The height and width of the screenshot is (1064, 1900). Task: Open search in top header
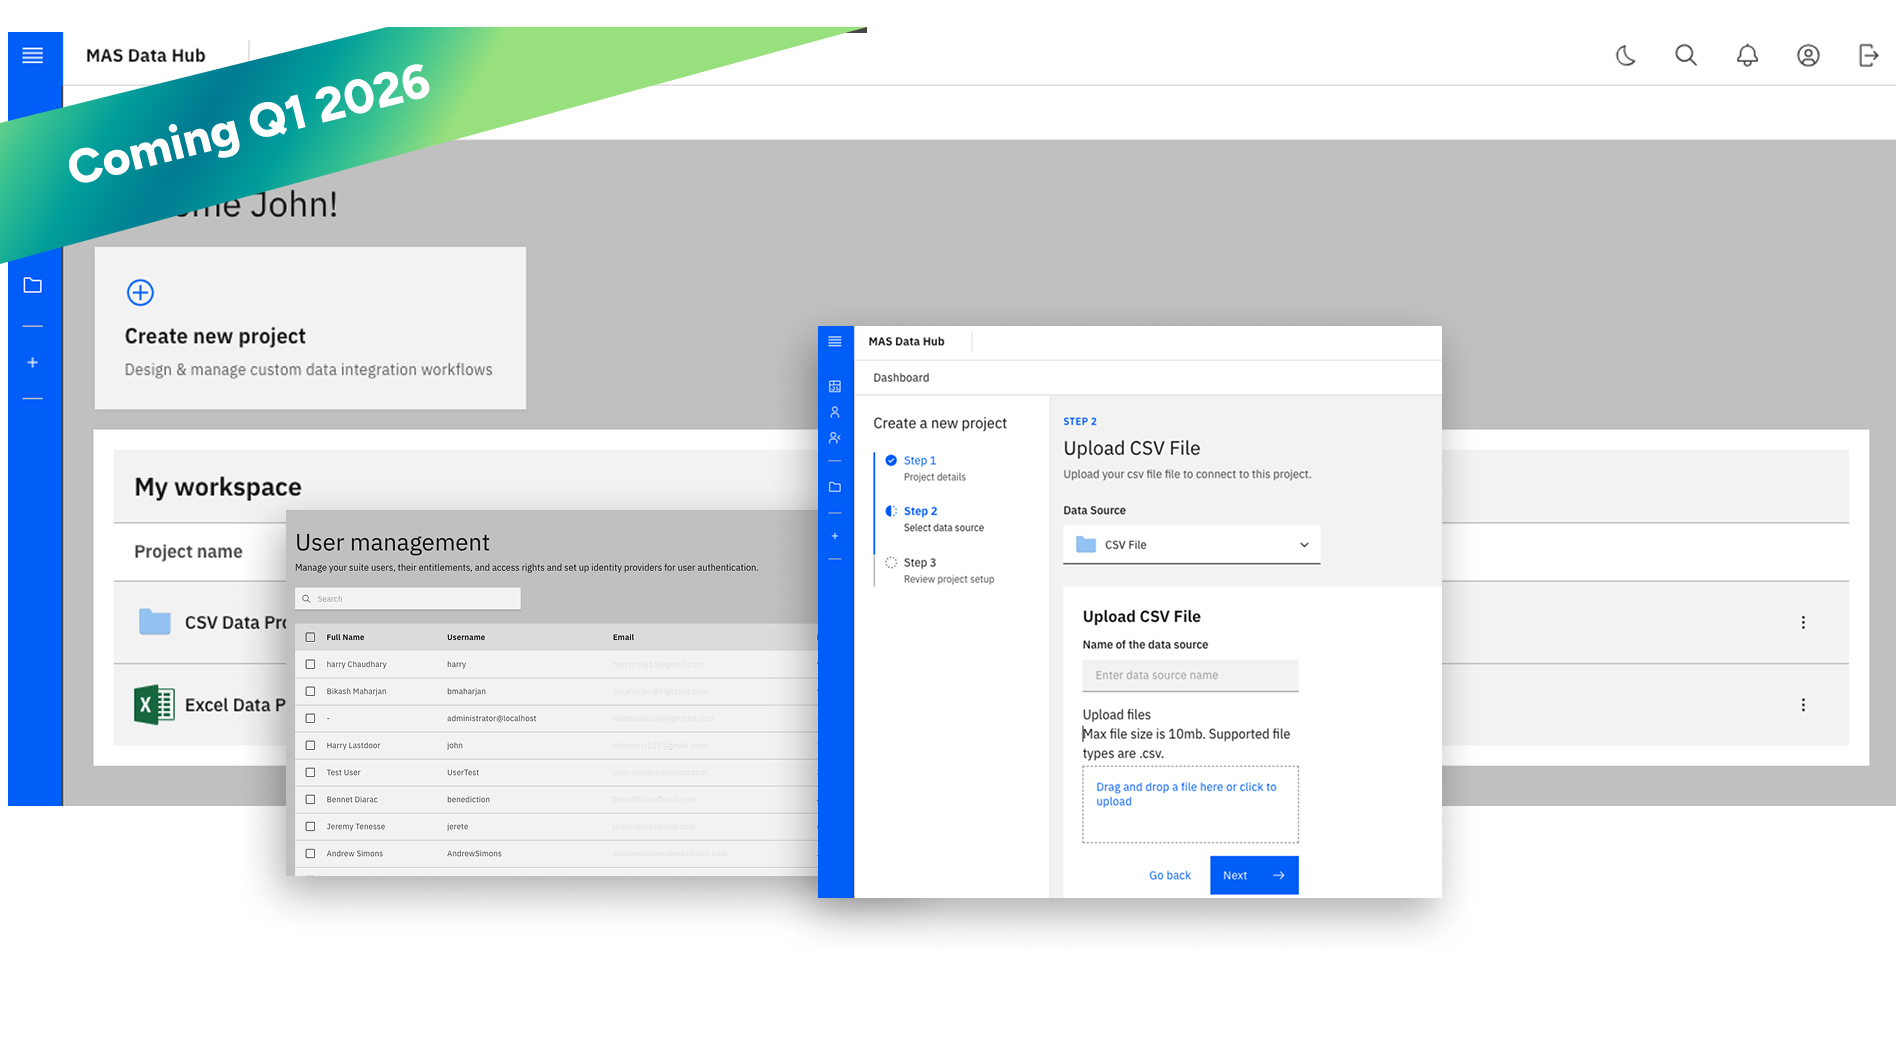[1686, 56]
